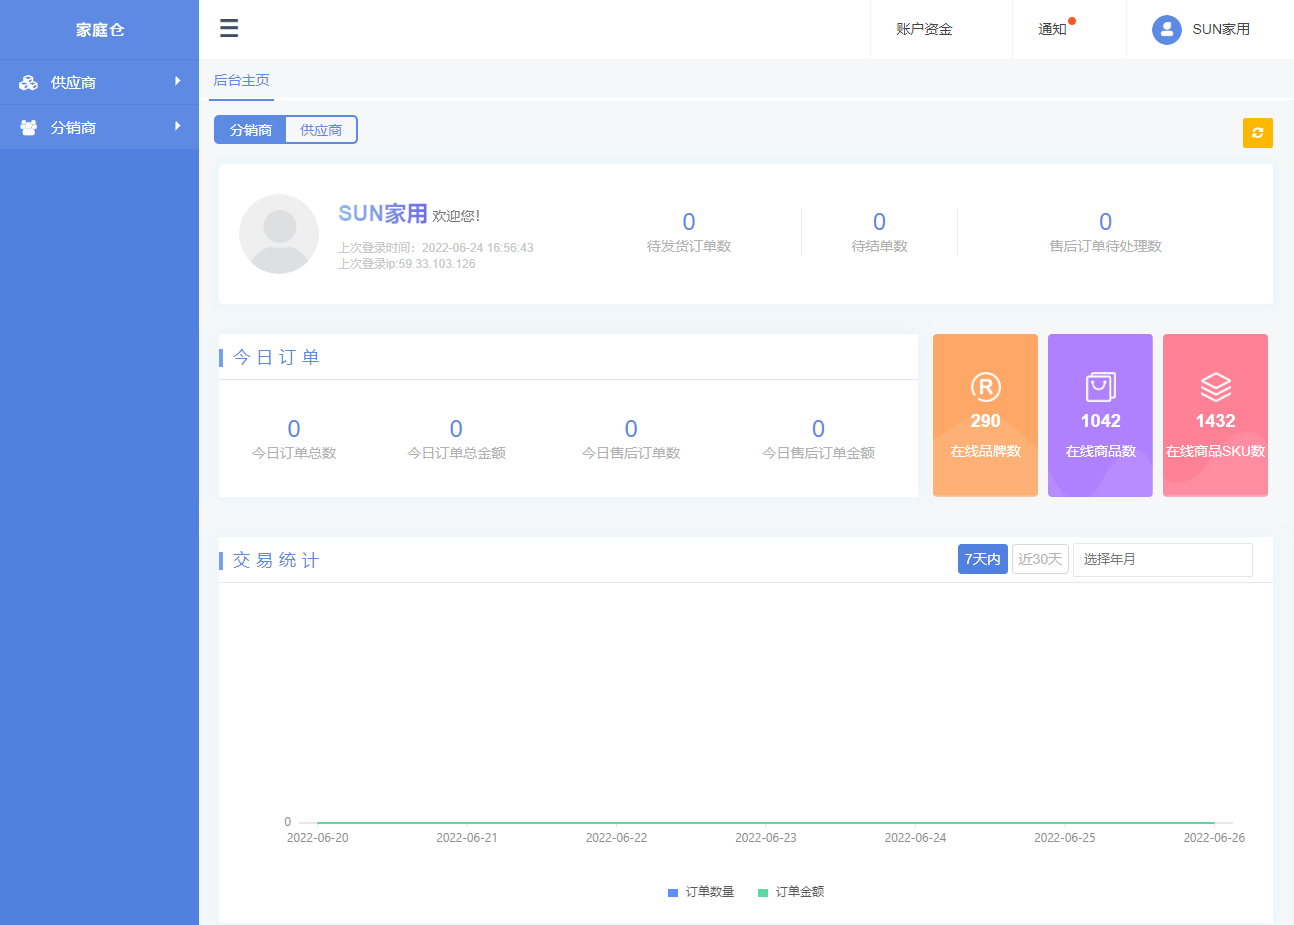Viewport: 1294px width, 925px height.
Task: Click the 交易统计 section heading
Action: 276,561
